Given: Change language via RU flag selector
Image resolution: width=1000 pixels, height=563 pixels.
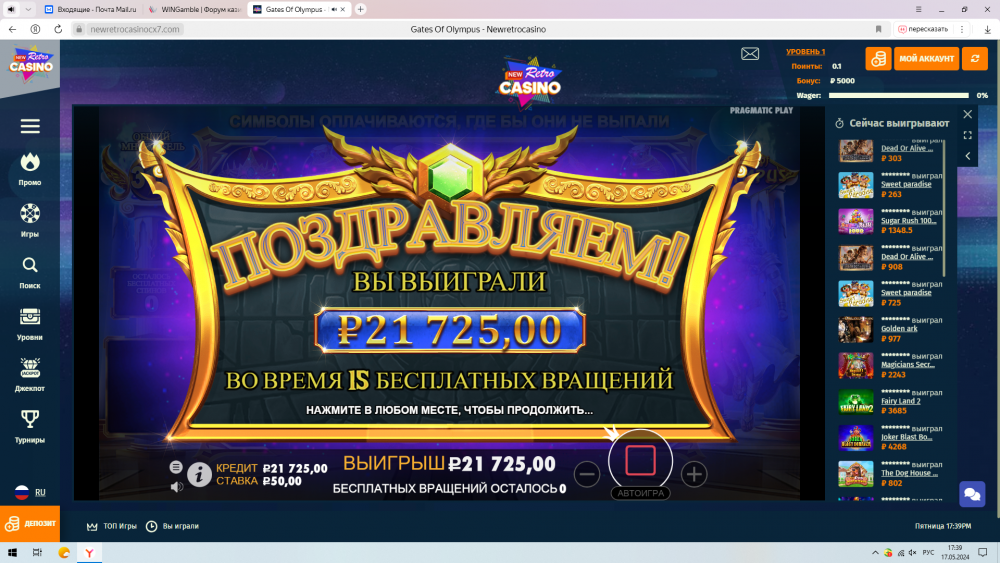Looking at the screenshot, I should click(x=30, y=492).
